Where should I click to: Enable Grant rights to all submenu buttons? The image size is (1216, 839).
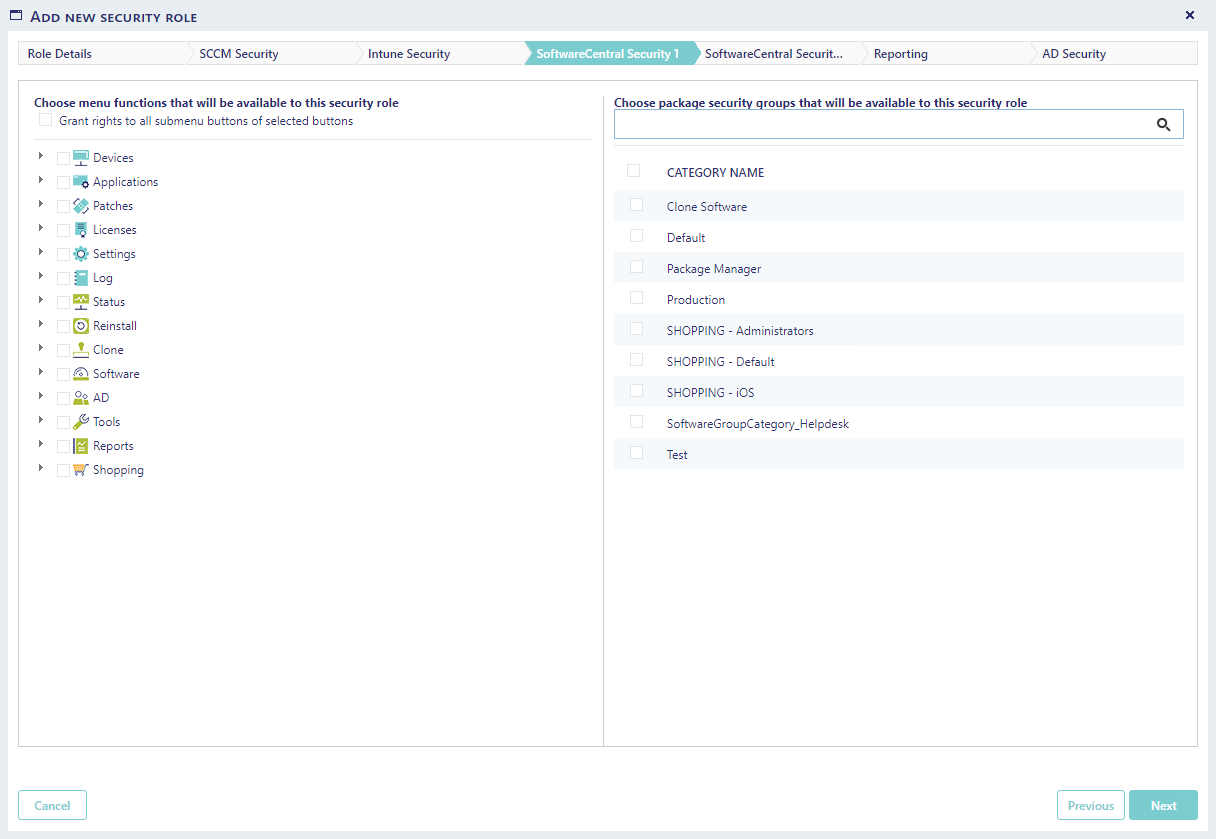(x=45, y=121)
